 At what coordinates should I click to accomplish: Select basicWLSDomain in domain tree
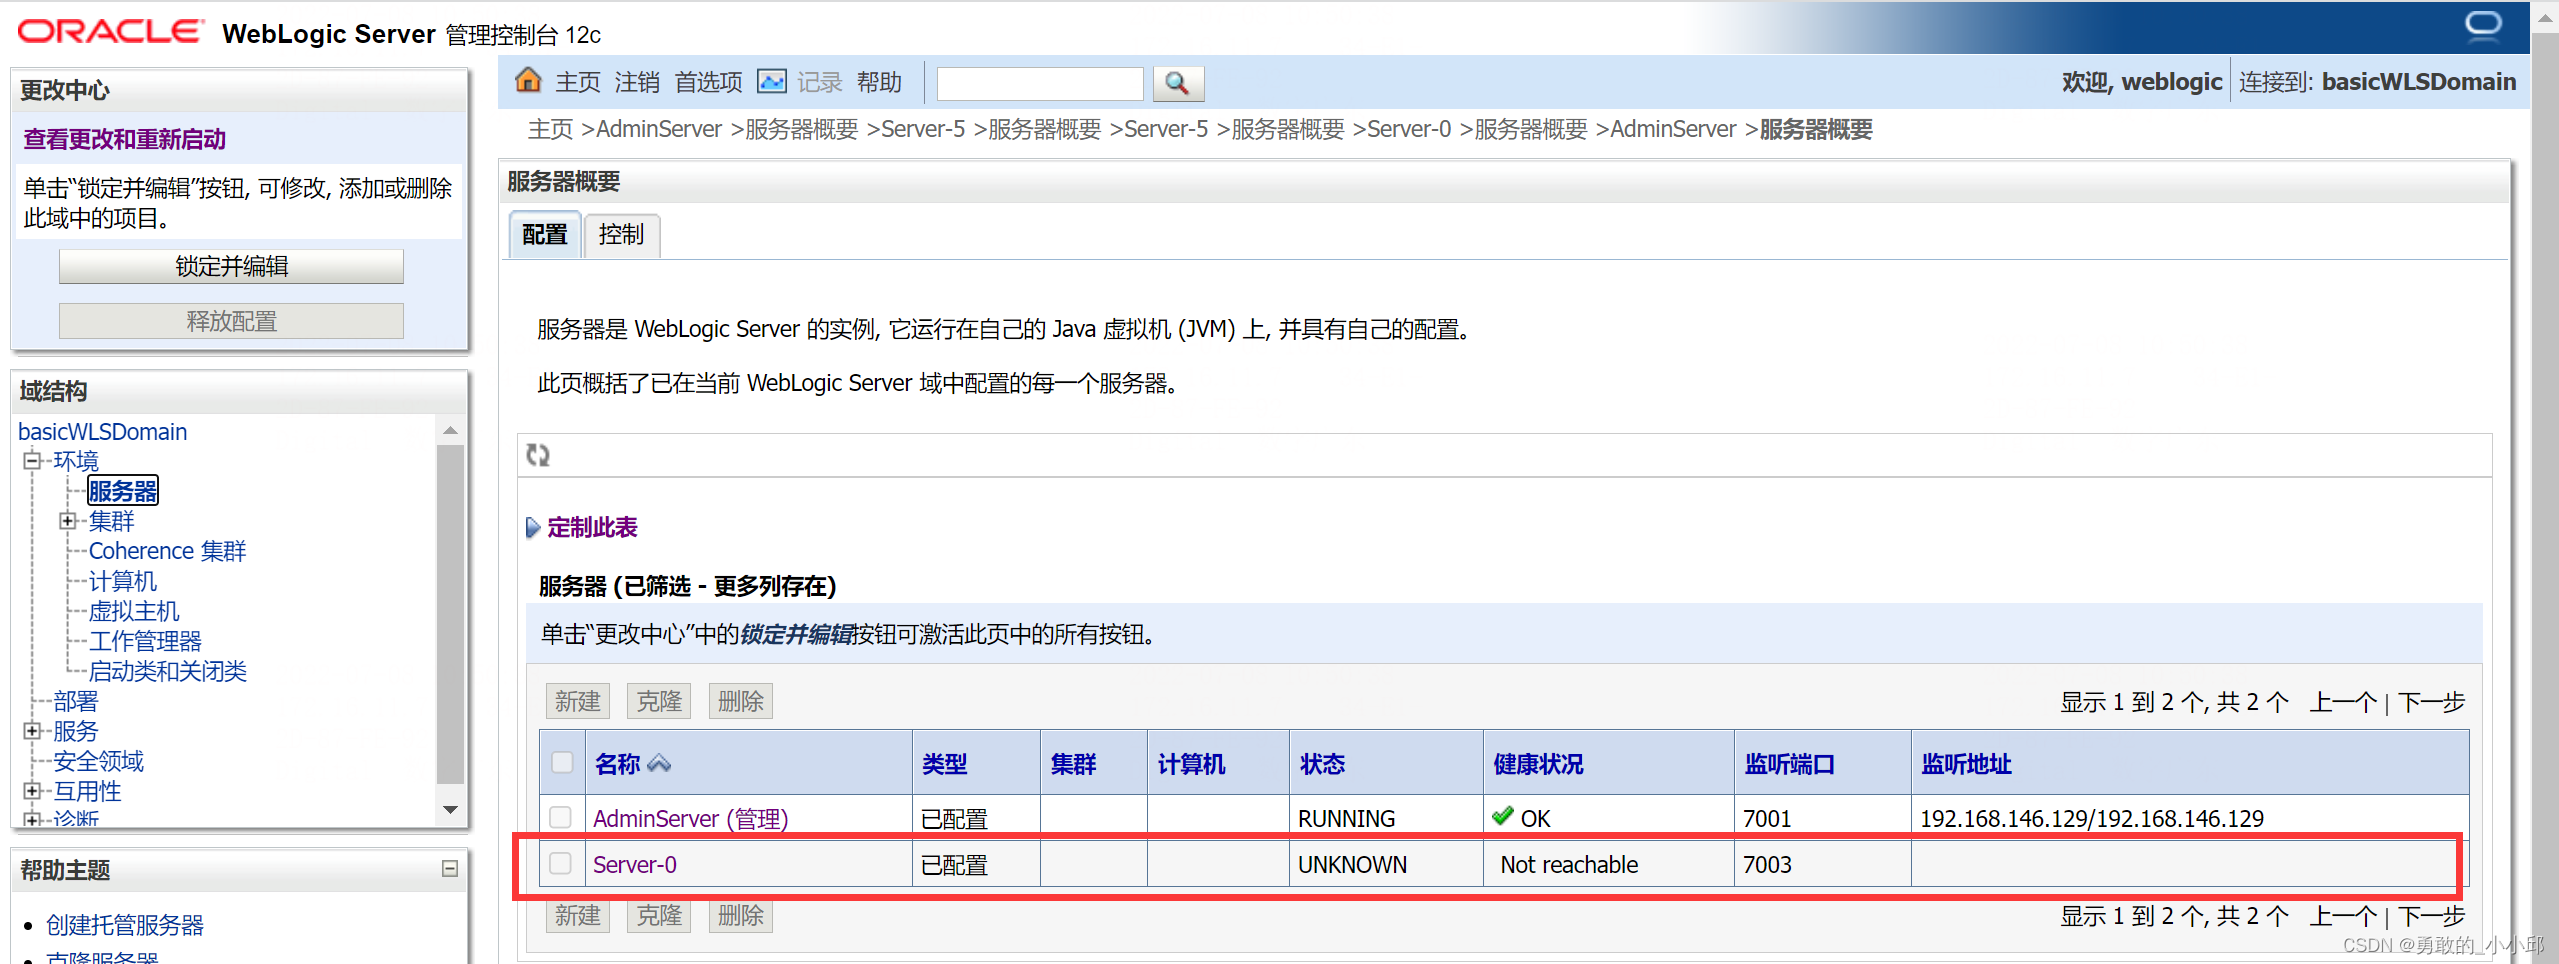click(103, 431)
